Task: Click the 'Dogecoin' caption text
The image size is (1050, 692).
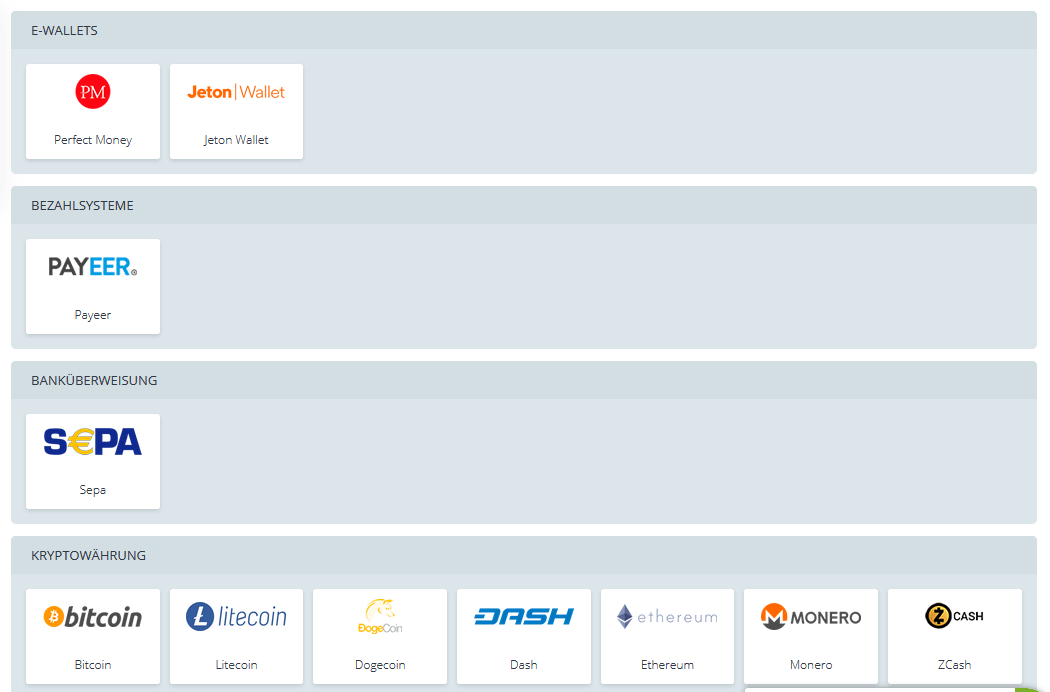Action: (x=380, y=665)
